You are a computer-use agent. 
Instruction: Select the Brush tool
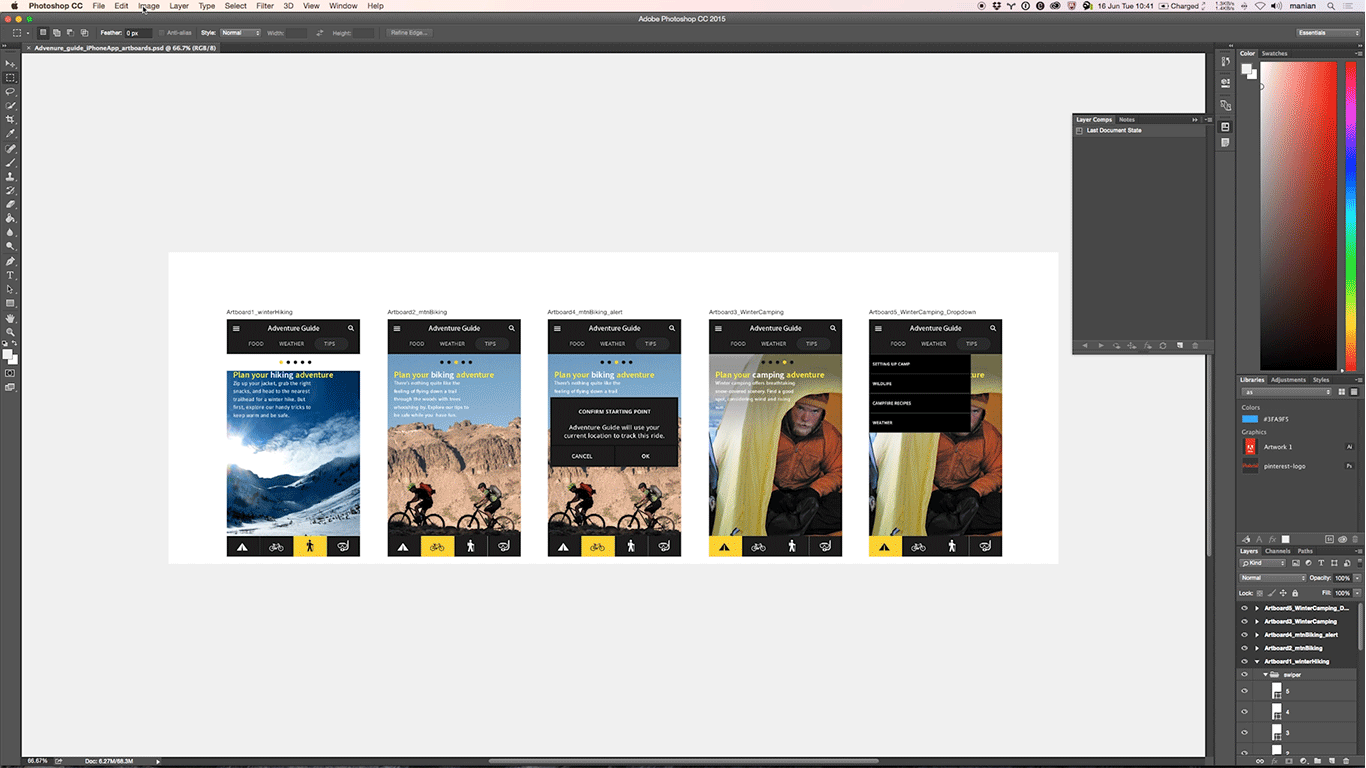(x=11, y=162)
